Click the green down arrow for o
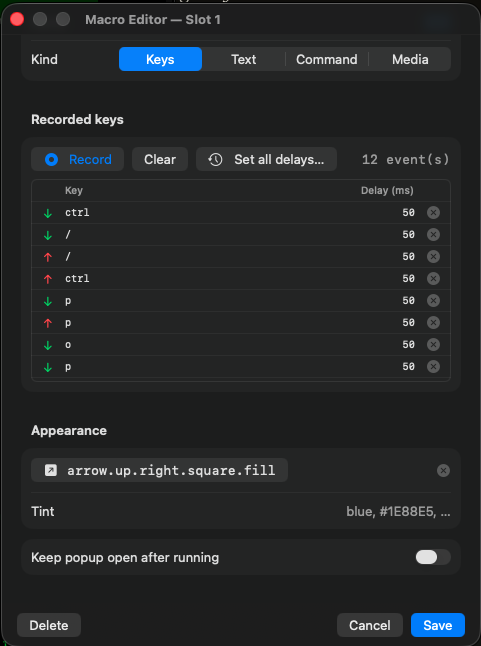The height and width of the screenshot is (646, 481). [x=48, y=345]
